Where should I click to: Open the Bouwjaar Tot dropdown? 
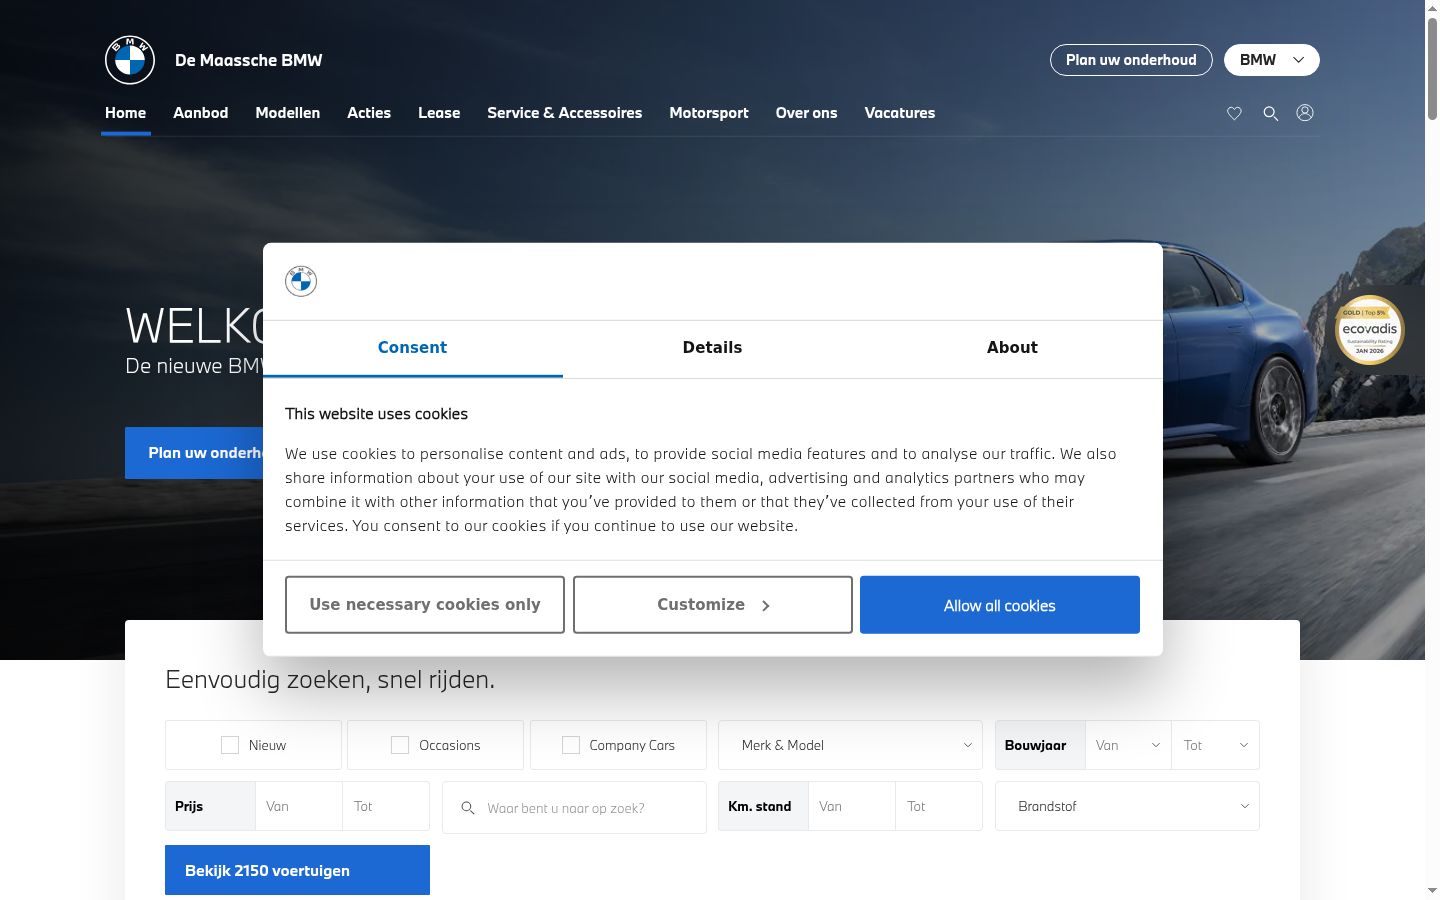coord(1215,745)
